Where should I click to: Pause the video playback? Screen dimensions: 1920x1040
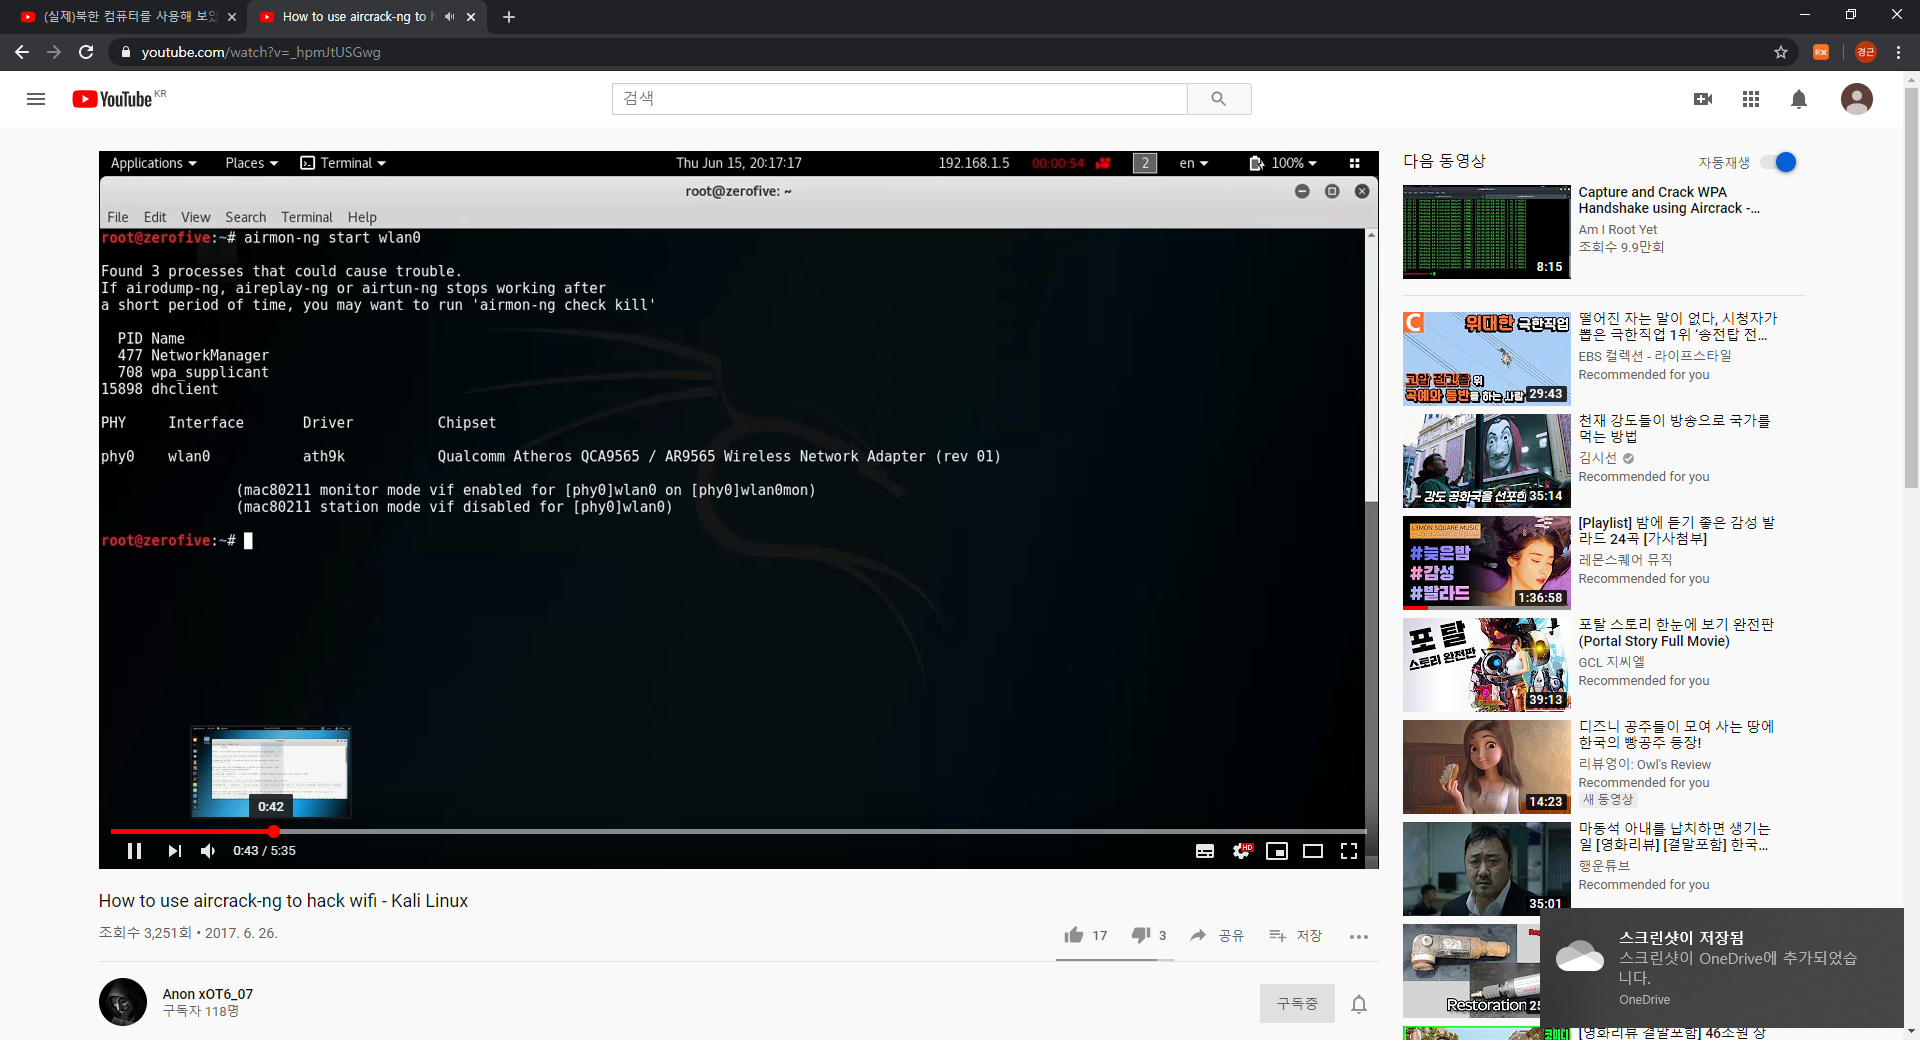pos(134,851)
